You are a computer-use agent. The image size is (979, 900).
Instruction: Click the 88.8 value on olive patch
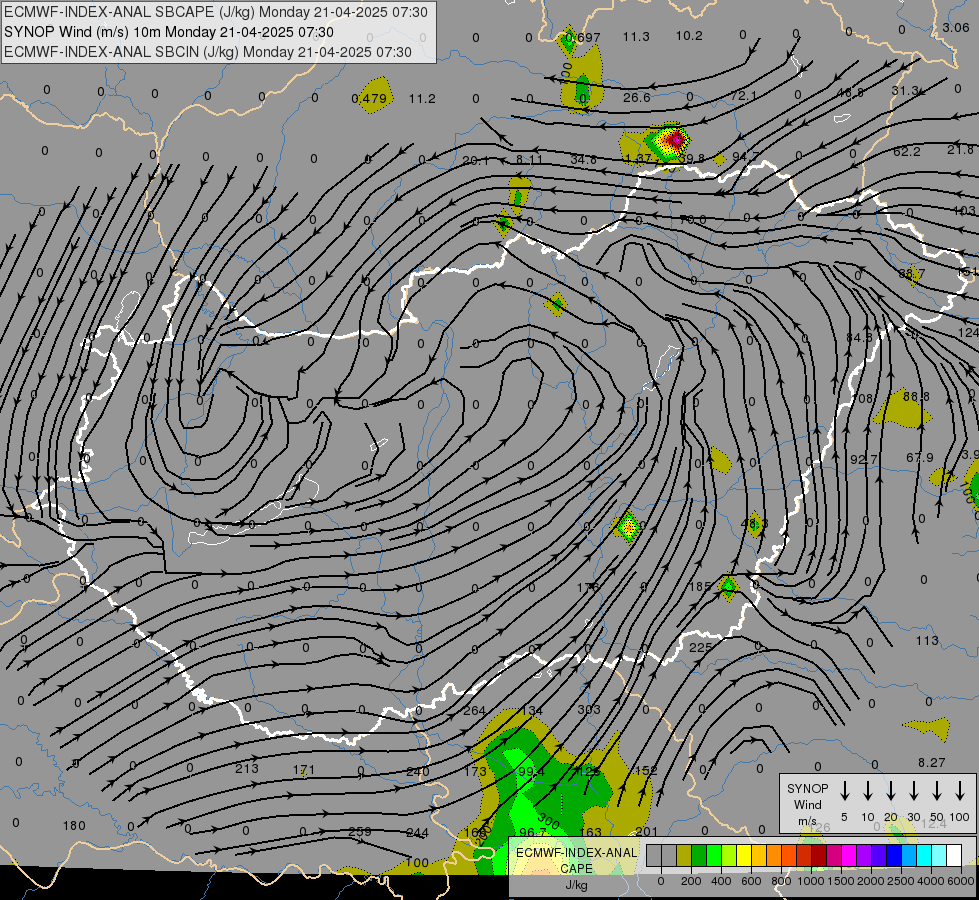click(916, 397)
